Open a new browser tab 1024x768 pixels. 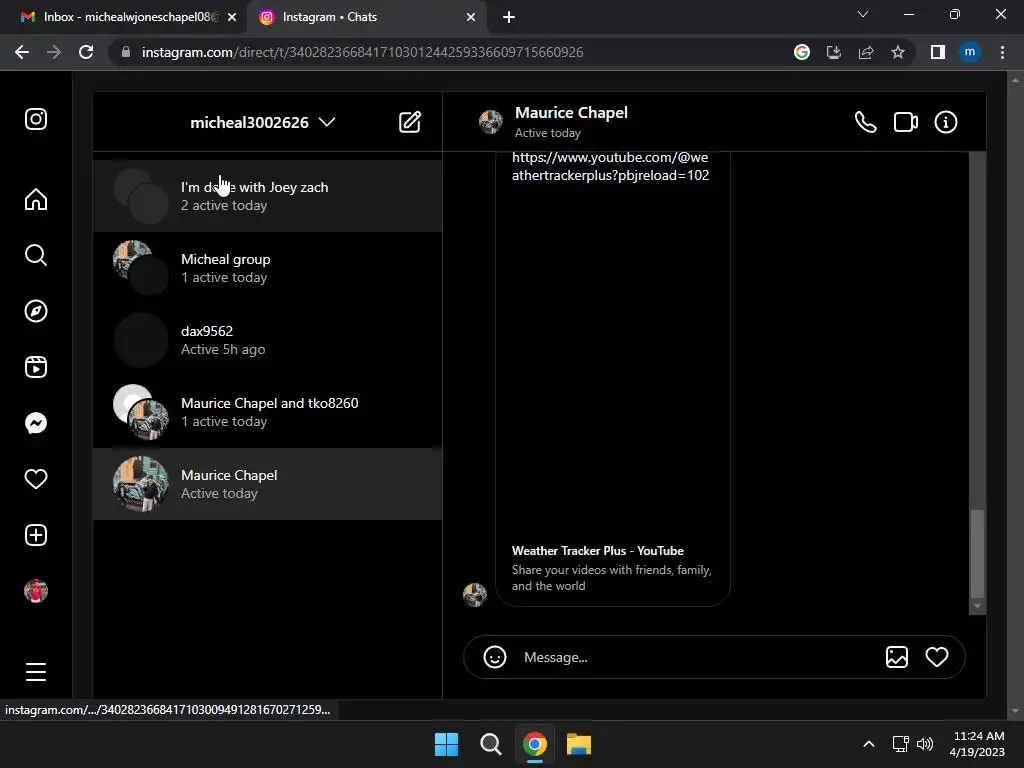point(509,17)
